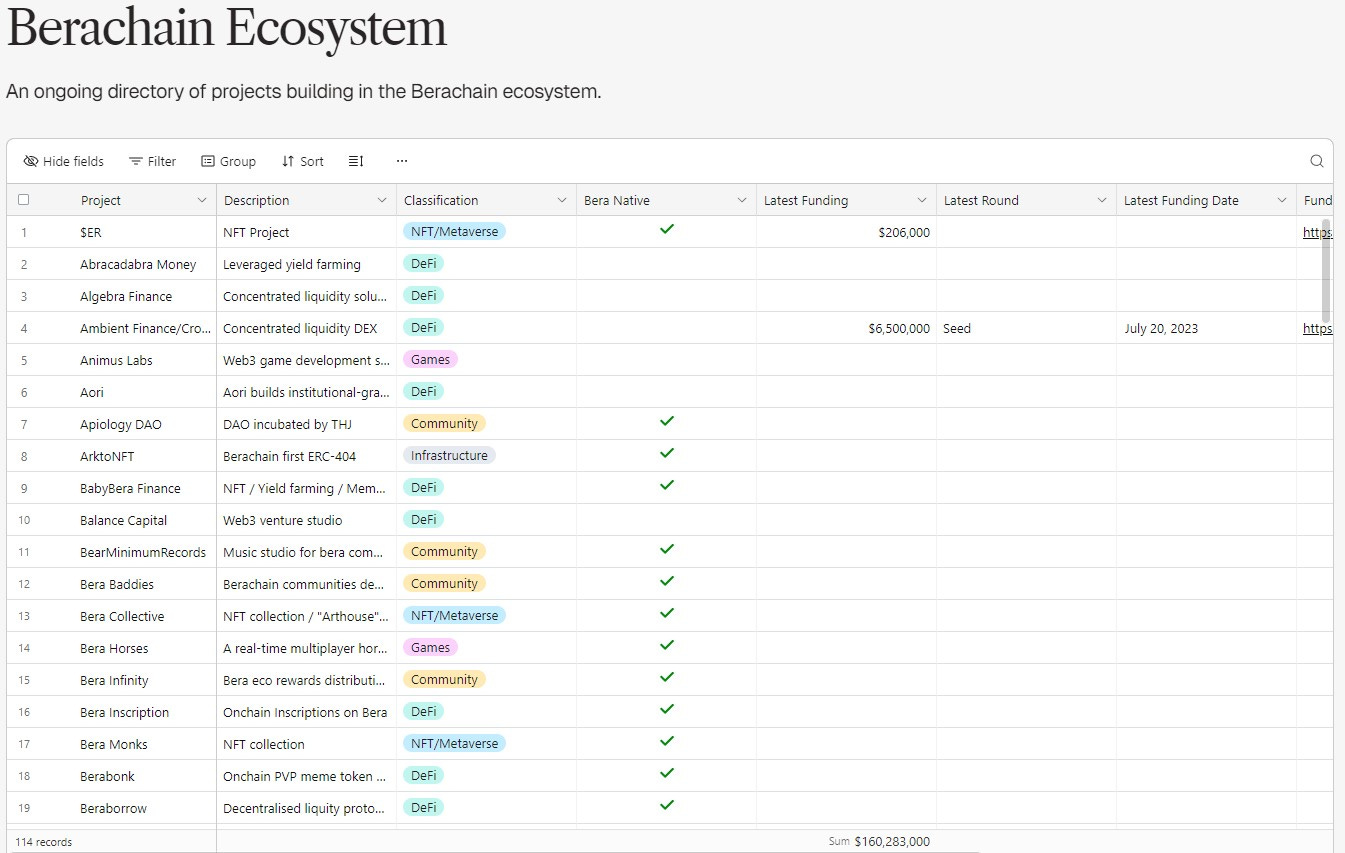This screenshot has width=1345, height=853.
Task: Open the Group menu
Action: click(228, 161)
